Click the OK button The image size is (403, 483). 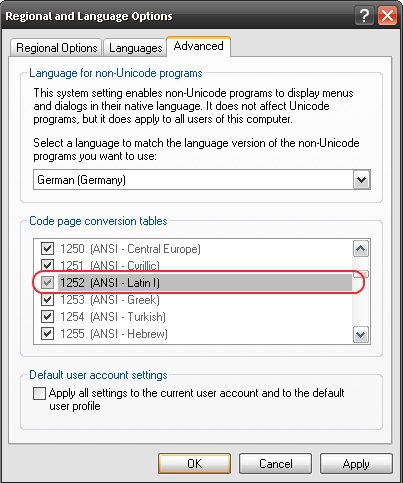[194, 464]
